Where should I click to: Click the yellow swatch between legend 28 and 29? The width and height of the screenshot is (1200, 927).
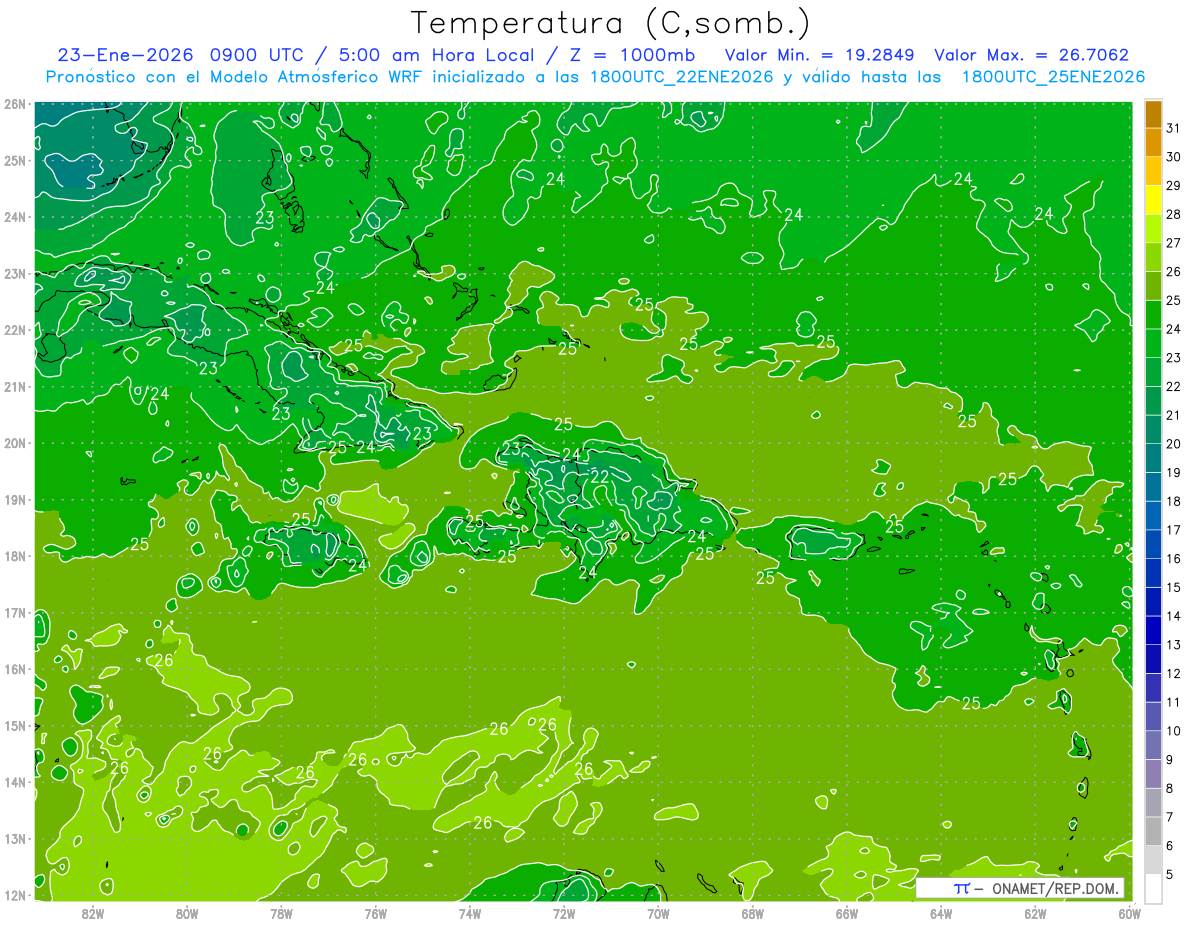coord(1153,199)
